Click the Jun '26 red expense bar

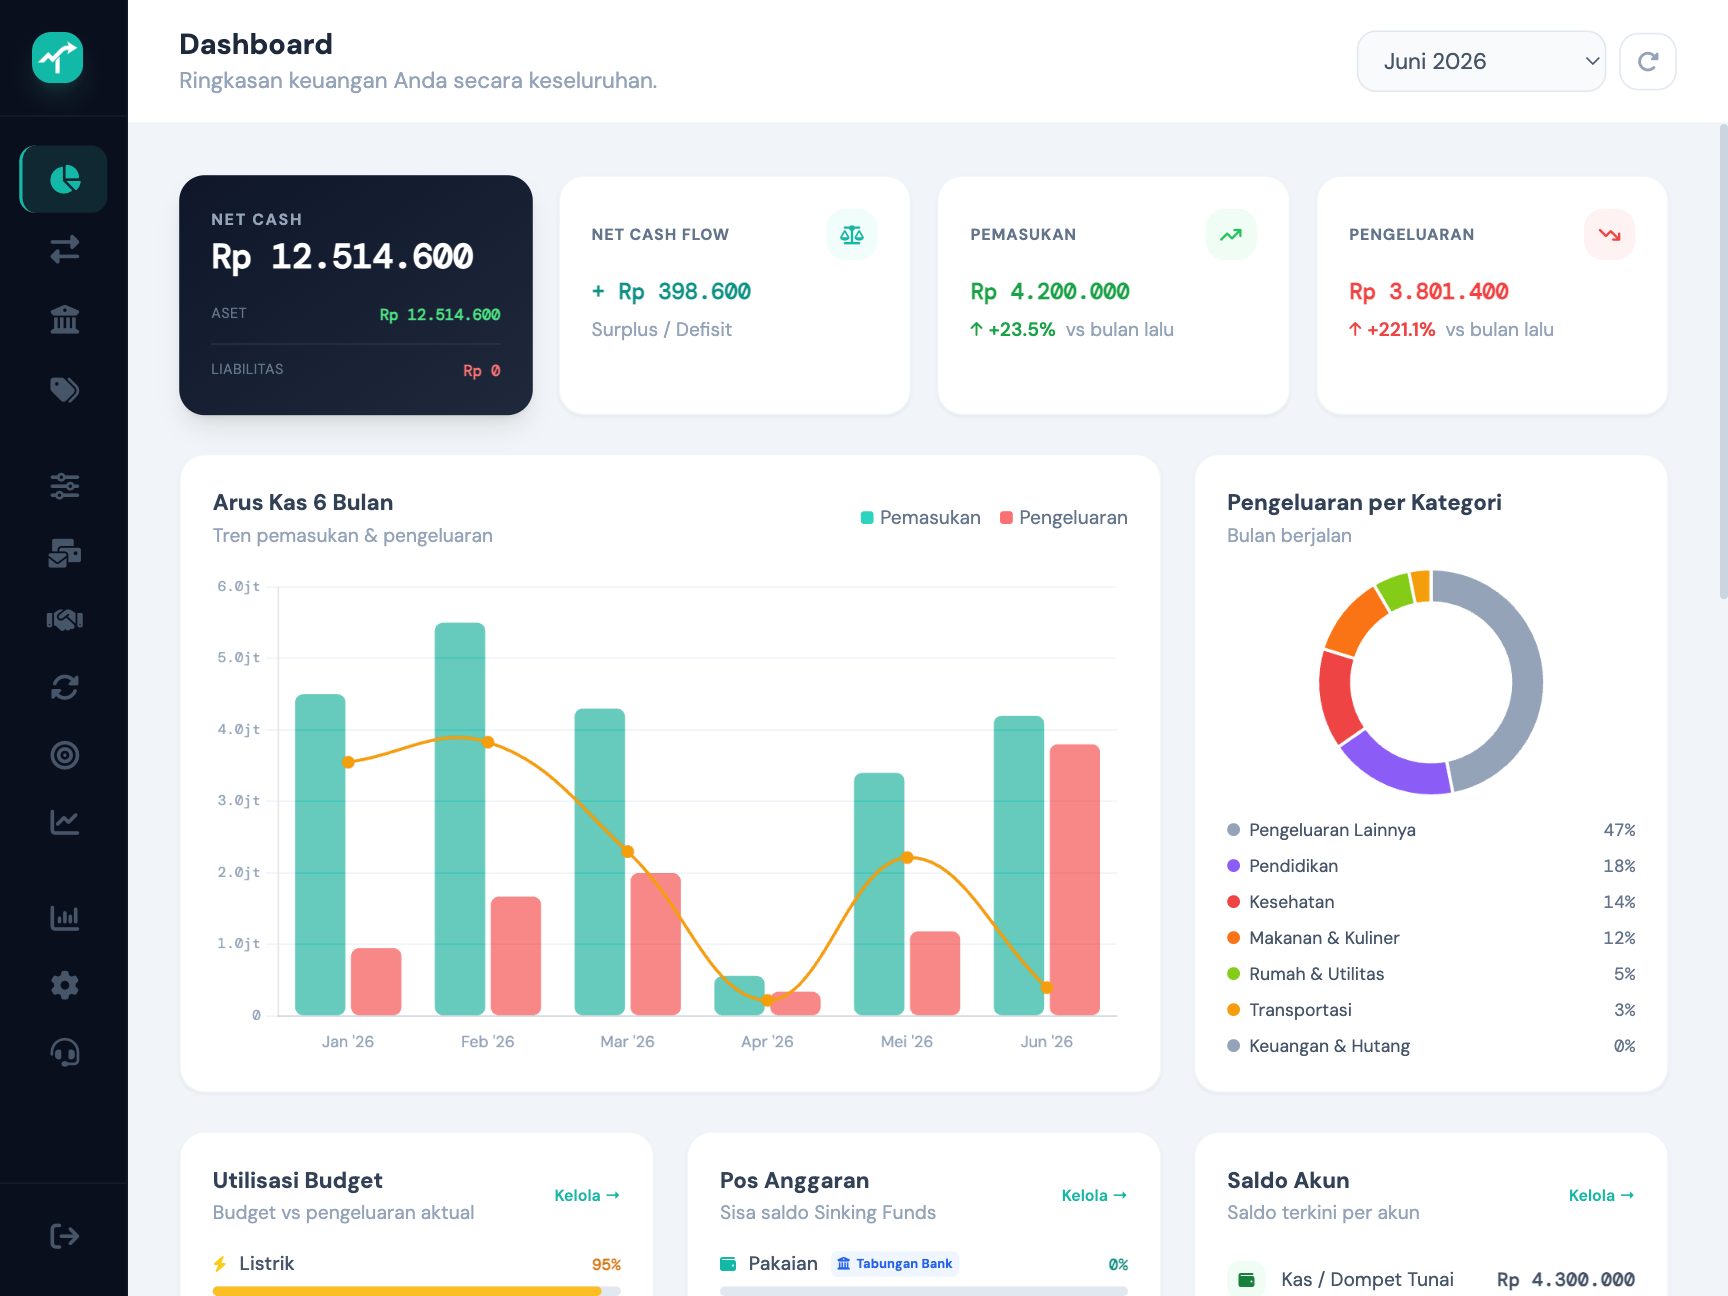click(x=1075, y=880)
